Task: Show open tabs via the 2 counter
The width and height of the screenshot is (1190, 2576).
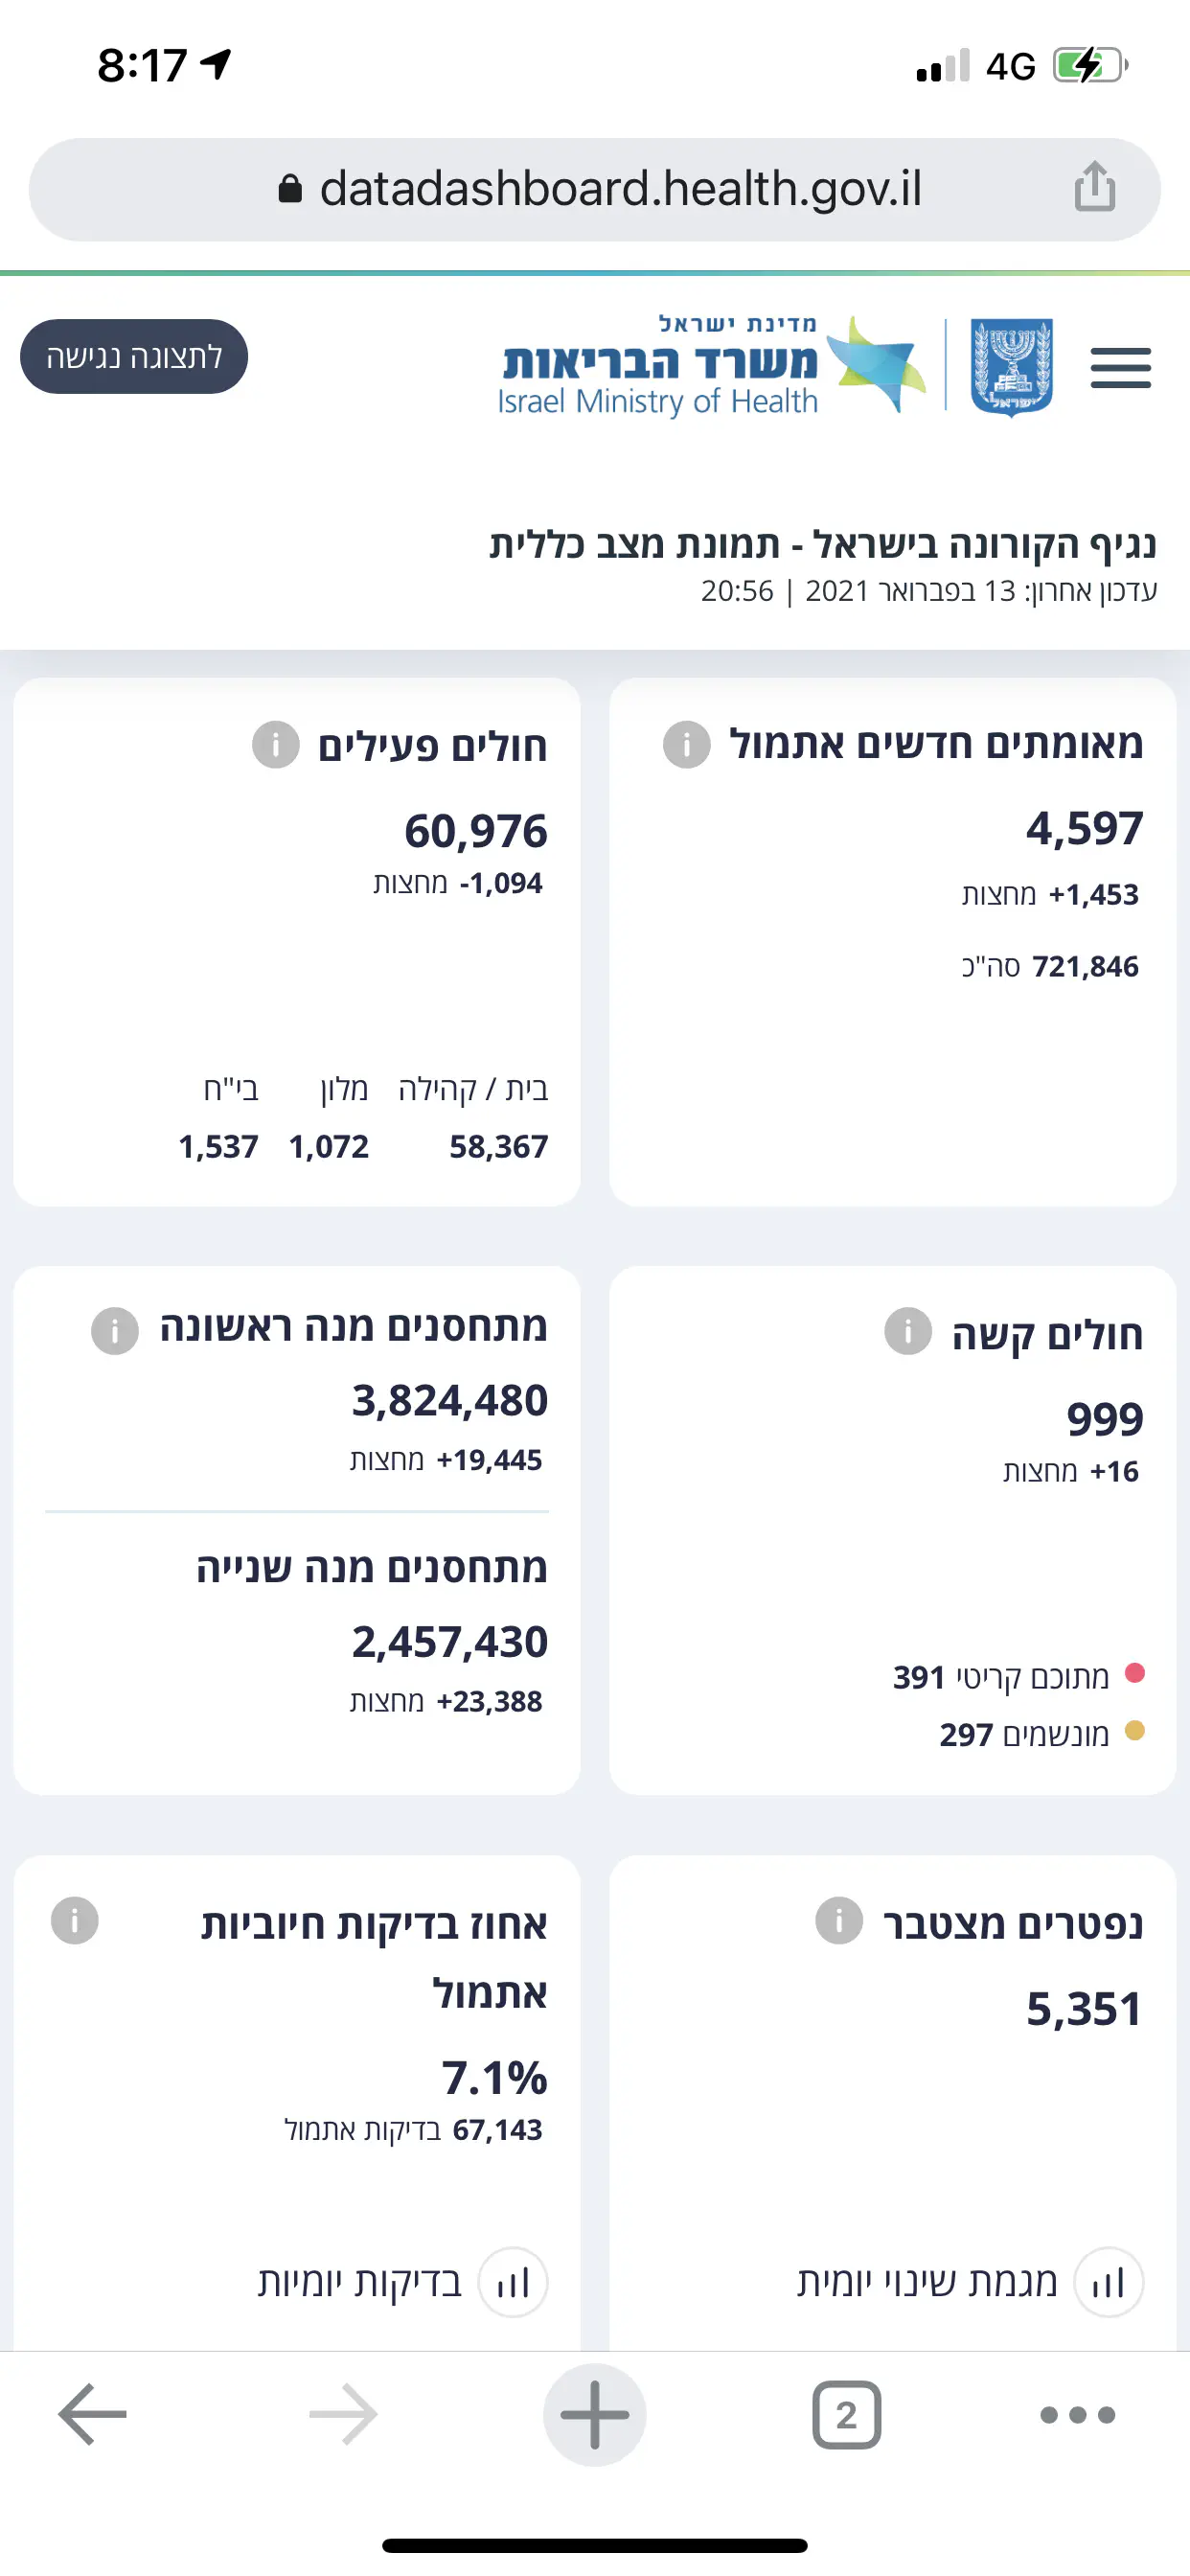Action: point(846,2414)
